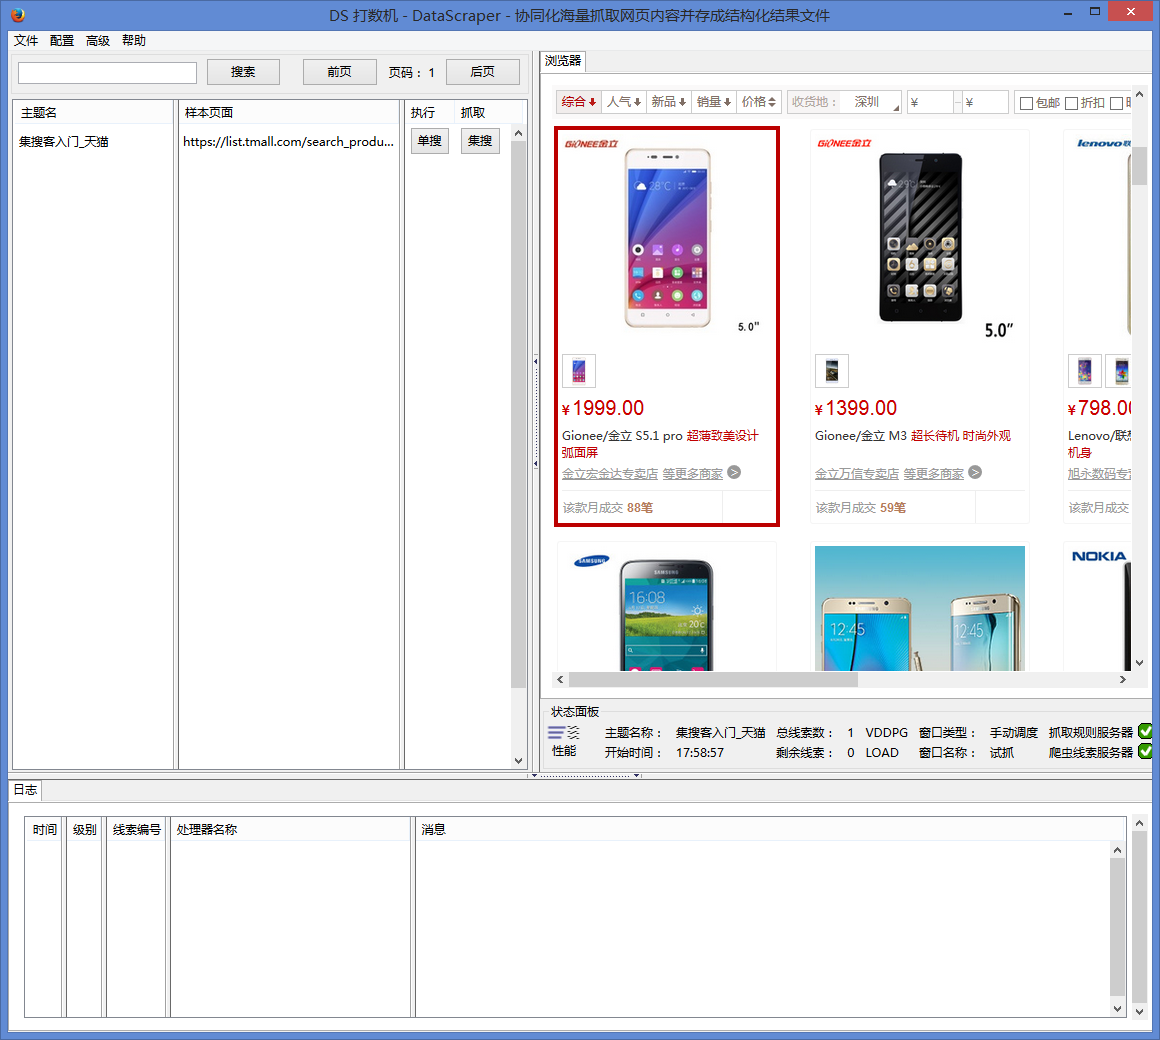Viewport: 1160px width, 1040px height.
Task: Toggle the 包邮 checkbox
Action: coord(1026,103)
